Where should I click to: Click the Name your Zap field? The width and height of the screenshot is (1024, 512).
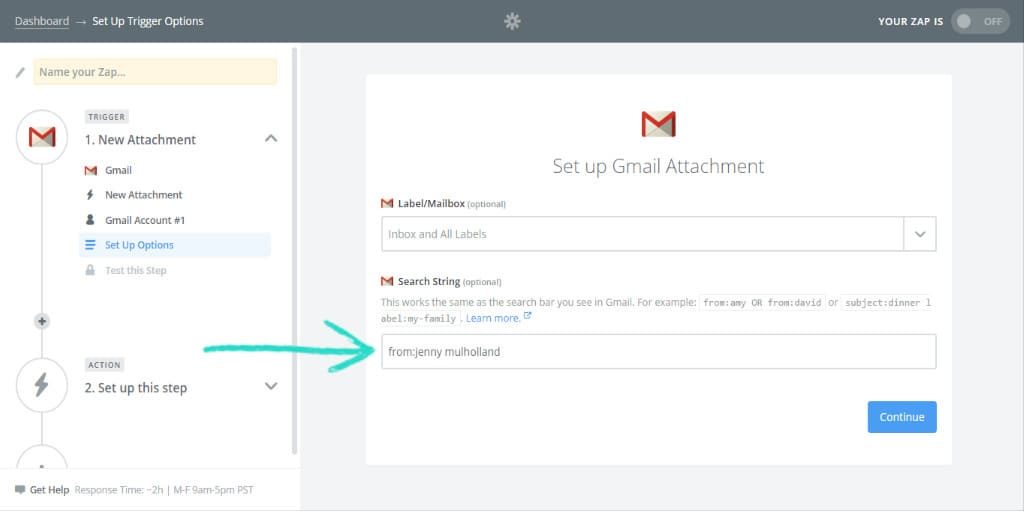tap(155, 72)
